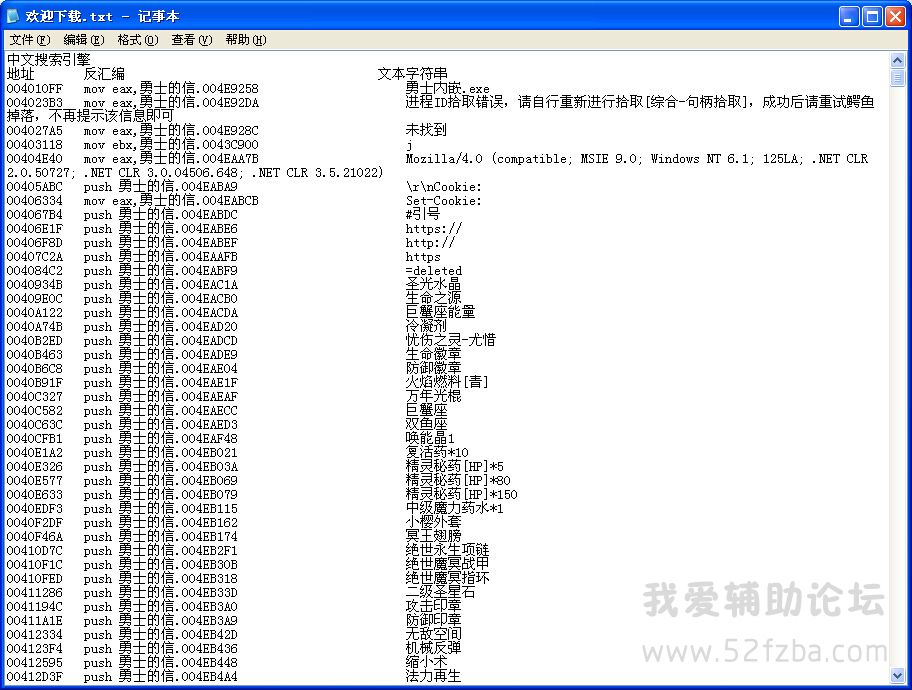The image size is (912, 690).
Task: Click the address 00404E40
Action: (x=34, y=158)
